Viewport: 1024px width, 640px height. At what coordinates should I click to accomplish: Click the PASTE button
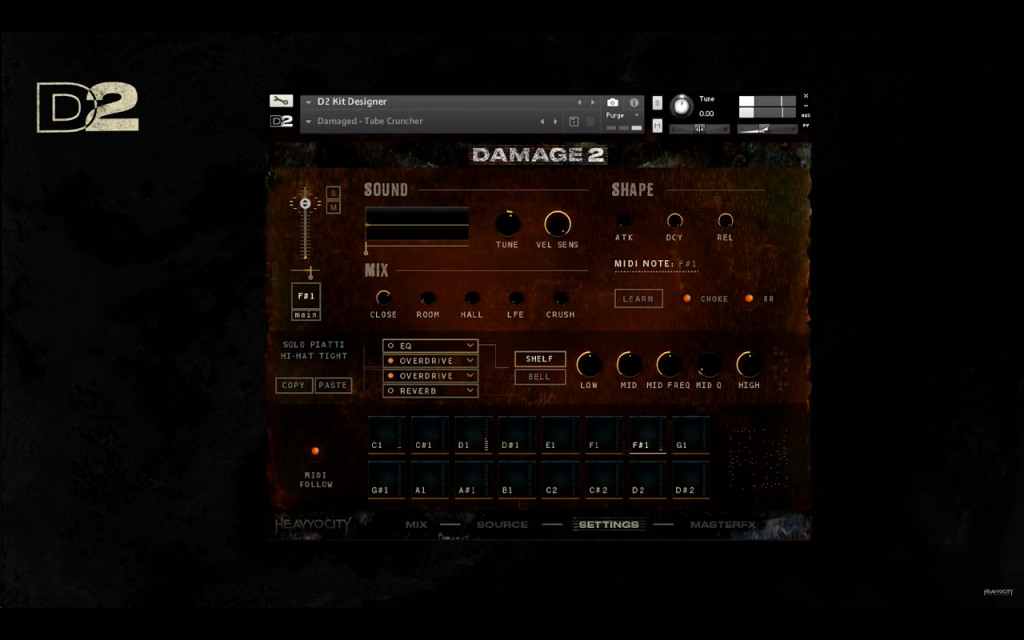pyautogui.click(x=333, y=385)
